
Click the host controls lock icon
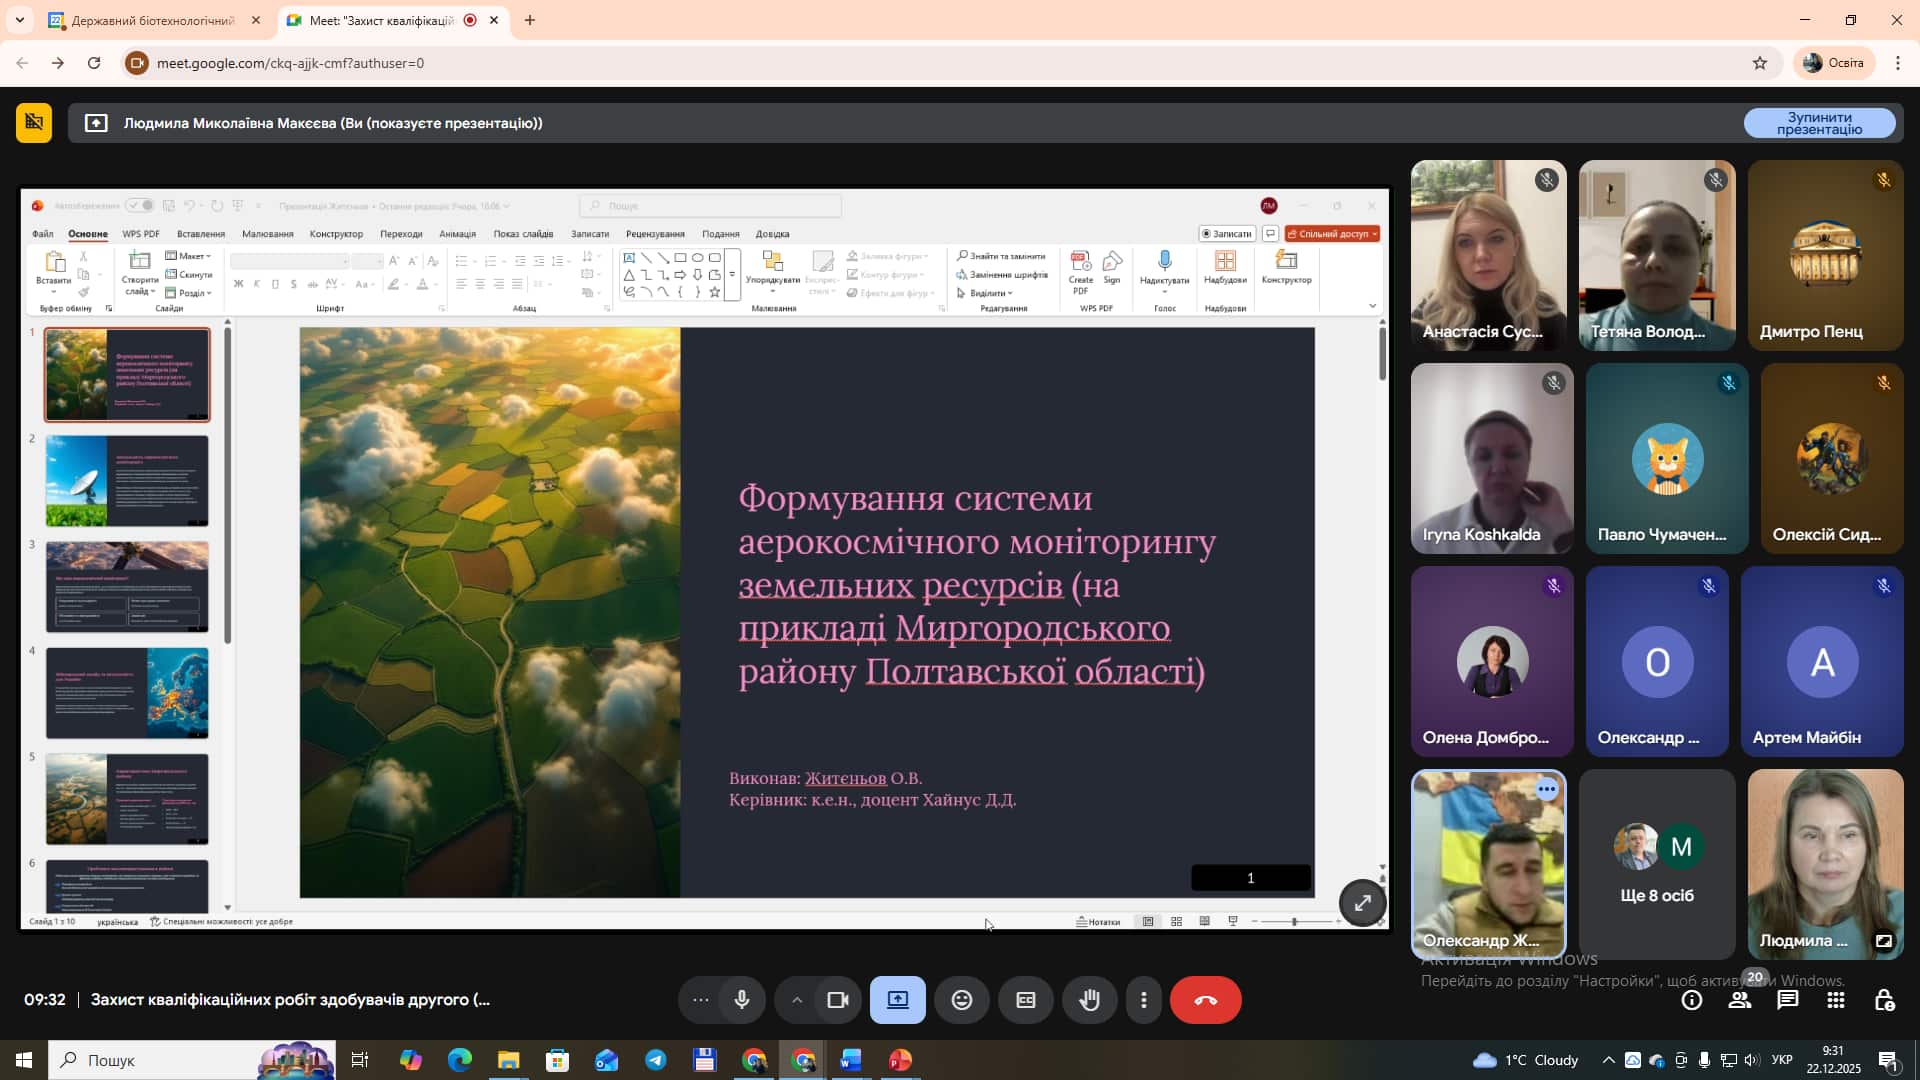(x=1884, y=1000)
